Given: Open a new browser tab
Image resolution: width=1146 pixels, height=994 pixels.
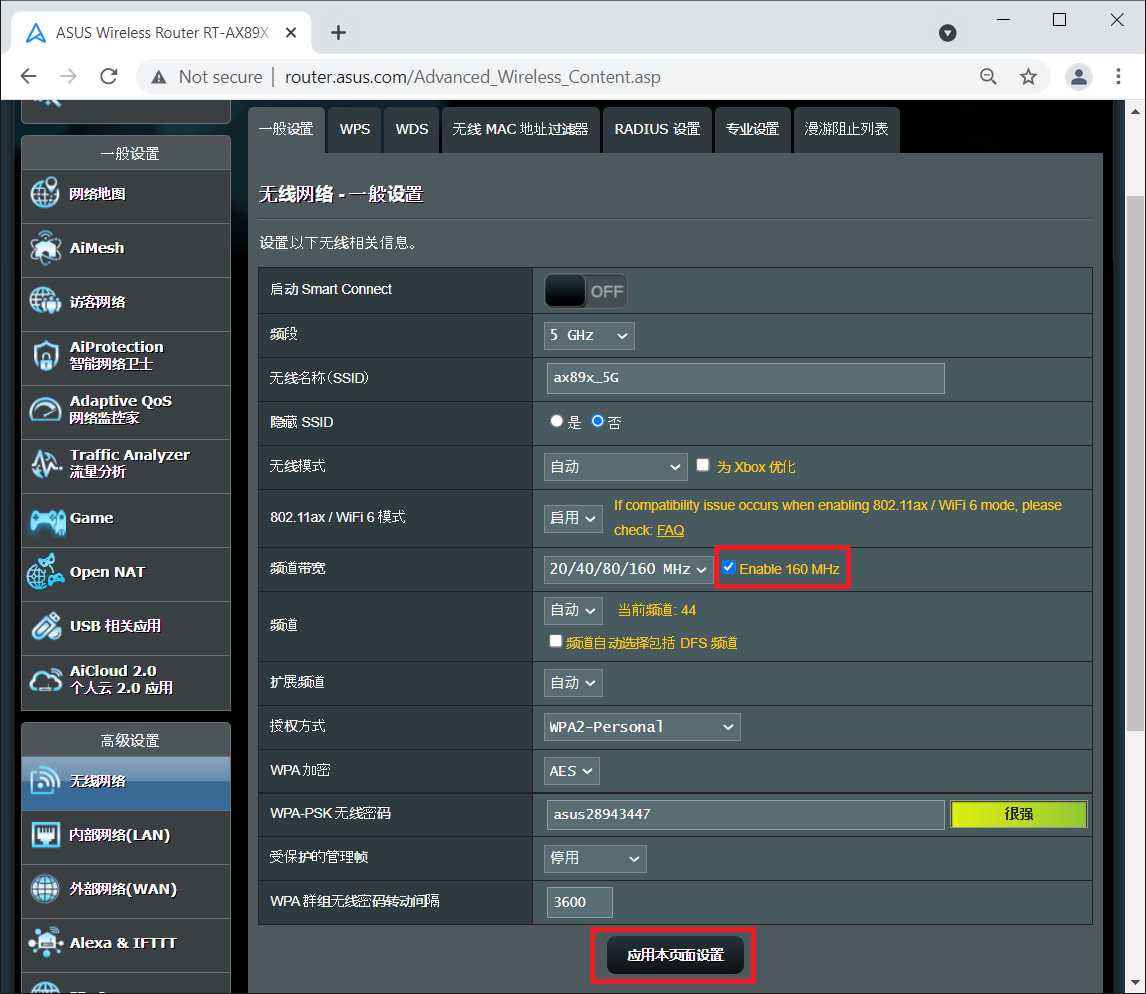Looking at the screenshot, I should (x=338, y=32).
